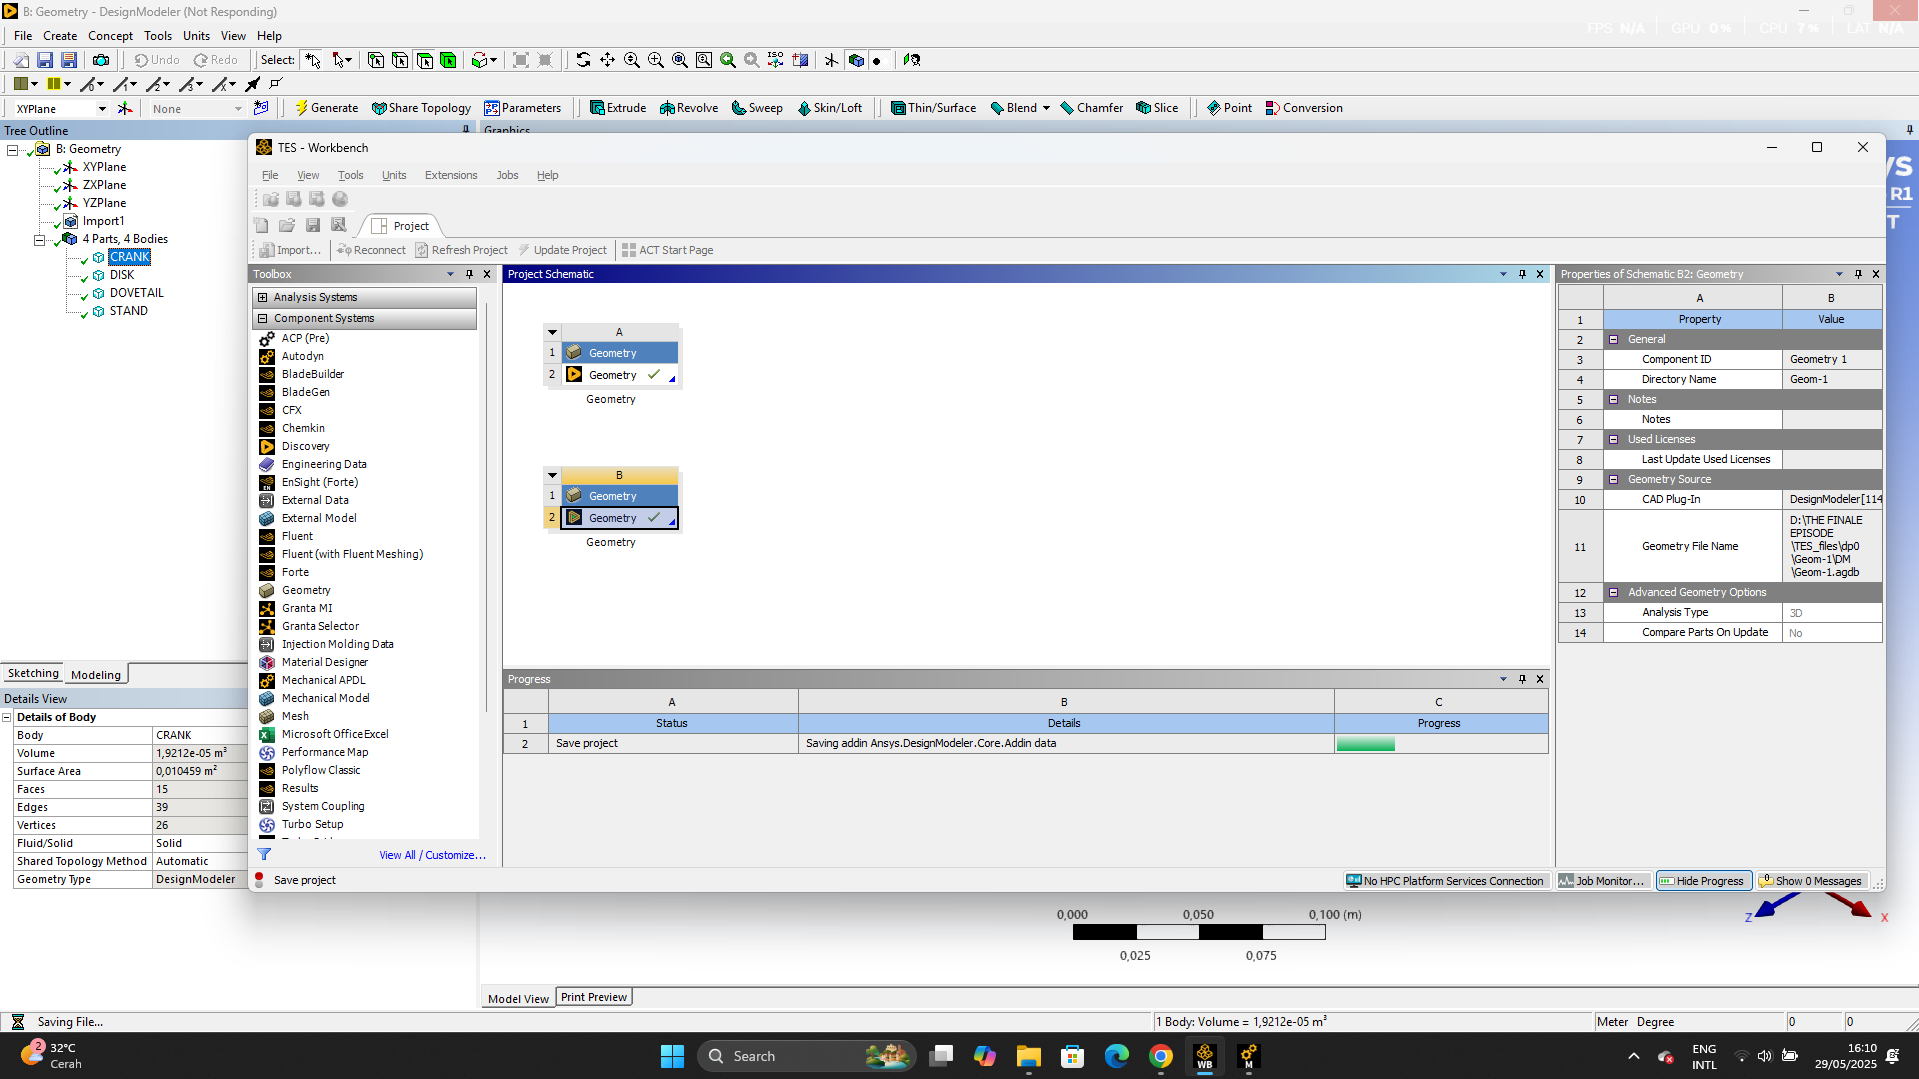Click the Save icon in DesignModeler toolbar
The width and height of the screenshot is (1919, 1079).
(x=45, y=60)
